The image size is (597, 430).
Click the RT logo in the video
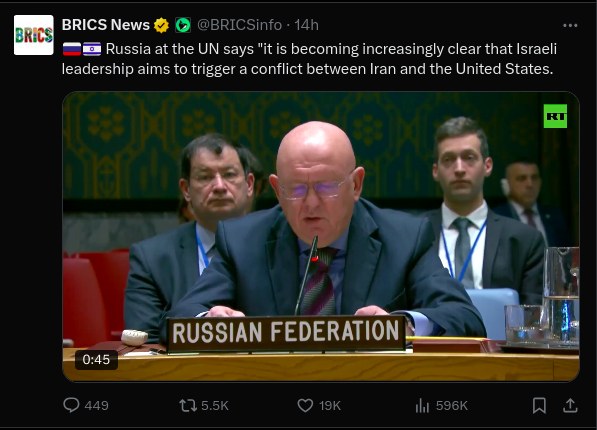pyautogui.click(x=555, y=116)
